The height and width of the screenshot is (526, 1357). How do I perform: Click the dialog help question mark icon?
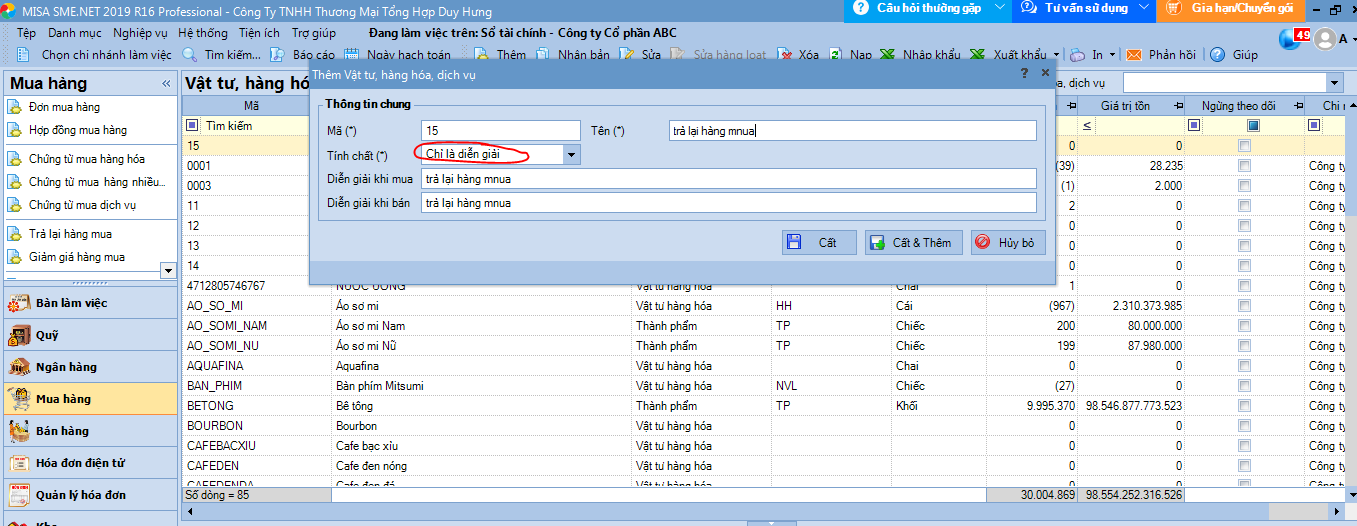1024,73
